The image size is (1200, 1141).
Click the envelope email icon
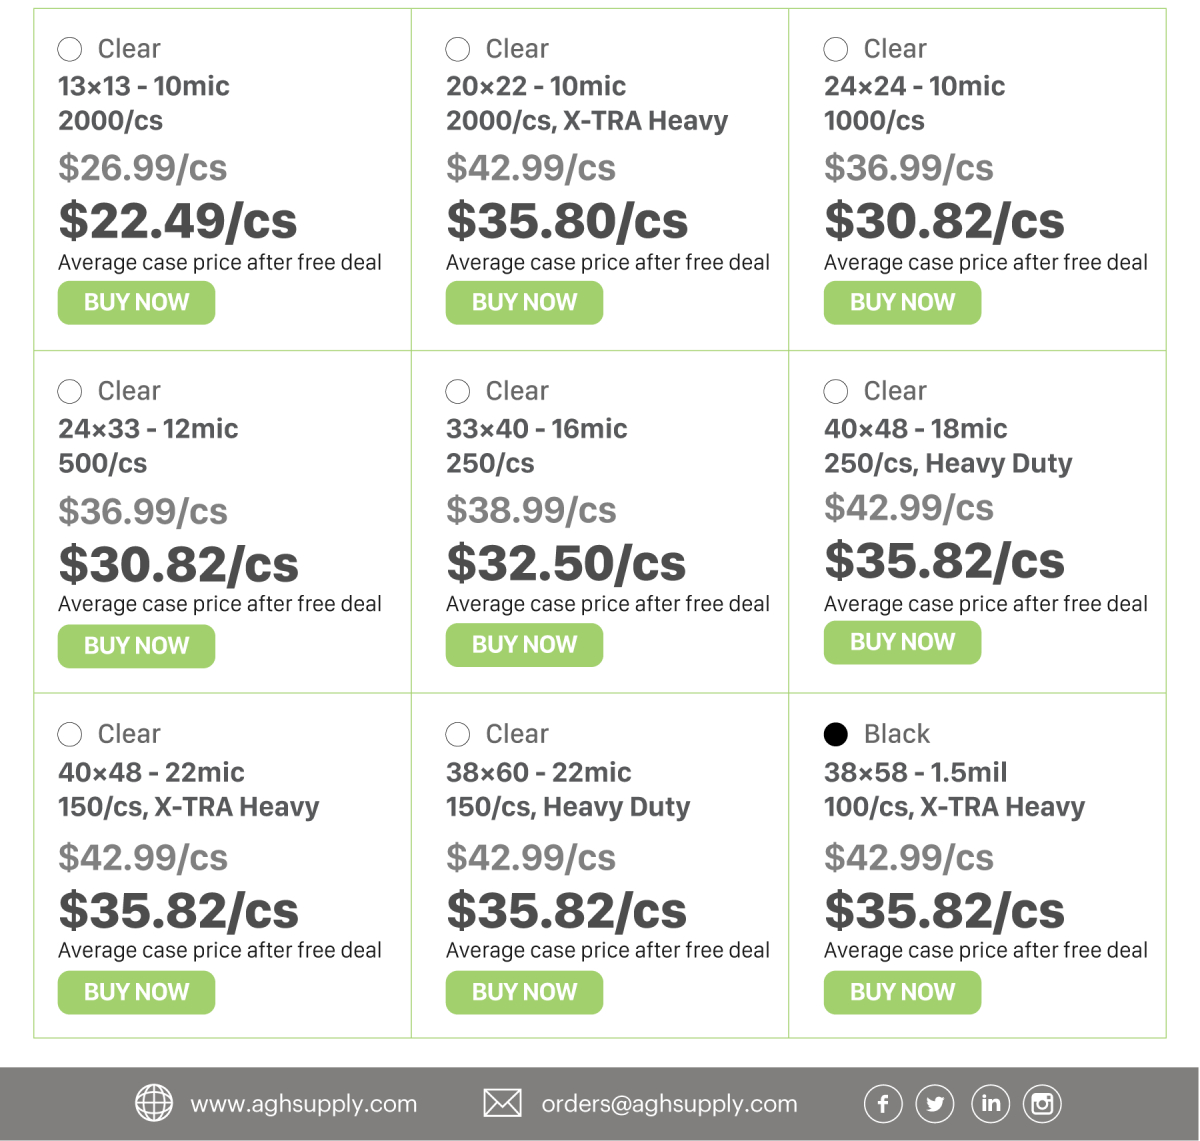pyautogui.click(x=502, y=1103)
